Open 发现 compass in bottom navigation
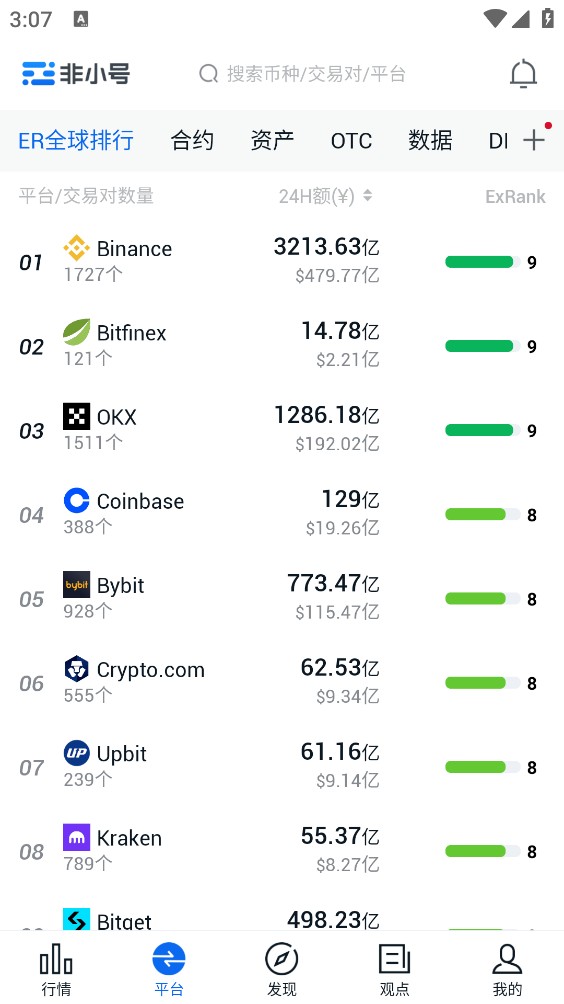564x1004 pixels. 282,969
